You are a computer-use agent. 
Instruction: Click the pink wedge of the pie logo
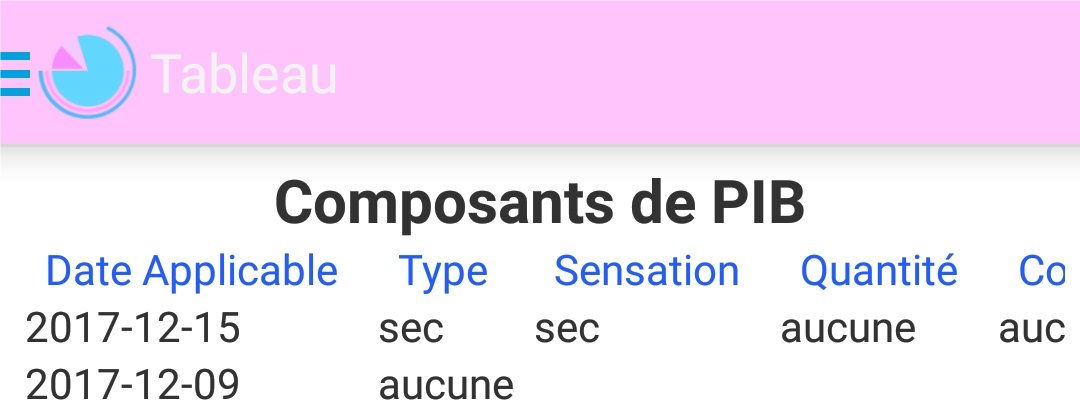(67, 59)
